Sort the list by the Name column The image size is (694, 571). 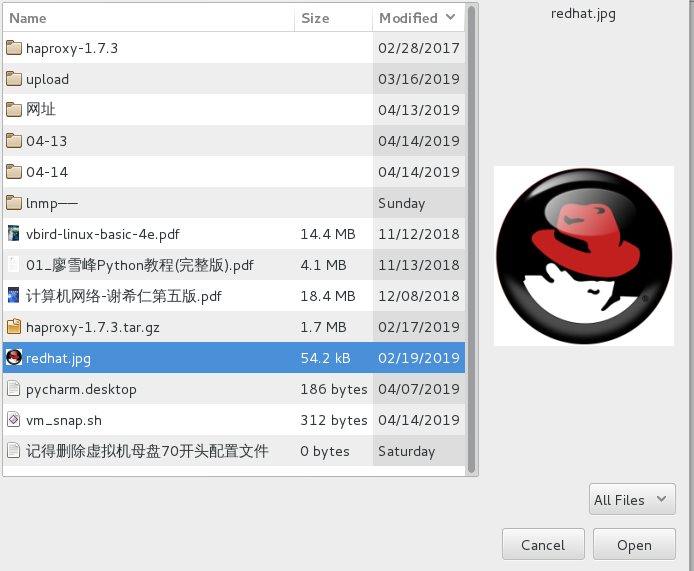click(x=148, y=18)
